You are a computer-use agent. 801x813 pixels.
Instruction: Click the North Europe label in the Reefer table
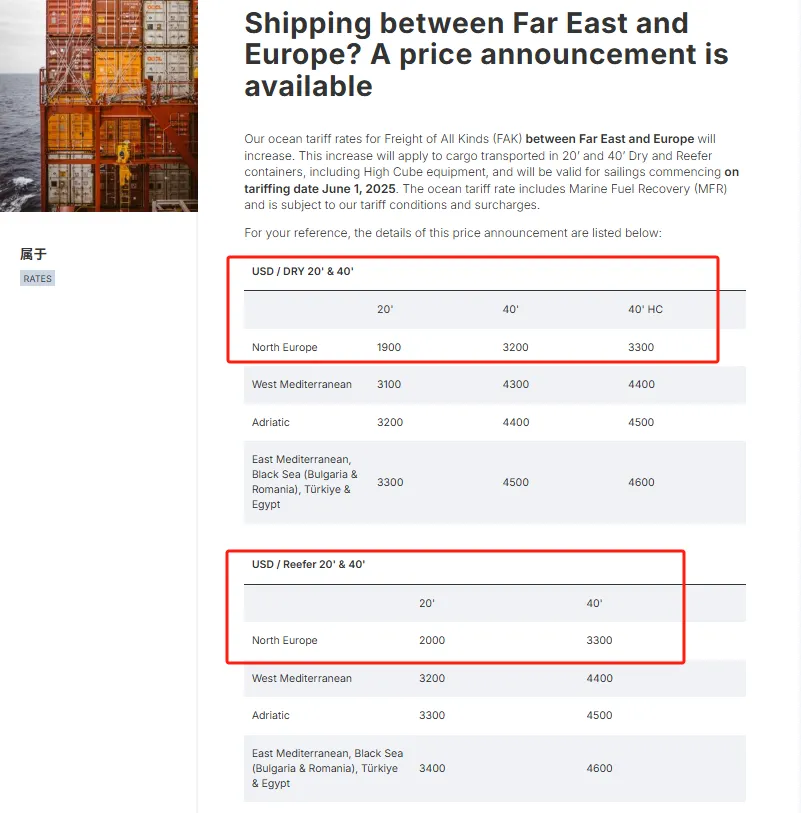tap(285, 640)
